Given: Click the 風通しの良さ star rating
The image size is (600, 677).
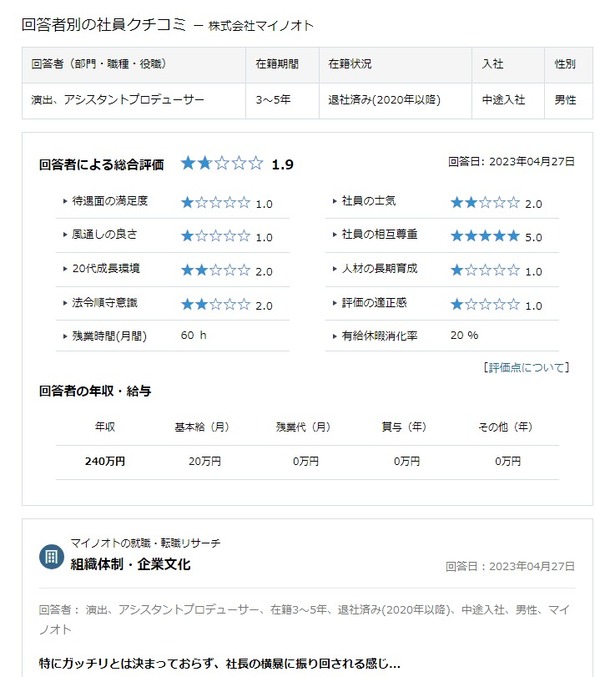Looking at the screenshot, I should click(215, 236).
